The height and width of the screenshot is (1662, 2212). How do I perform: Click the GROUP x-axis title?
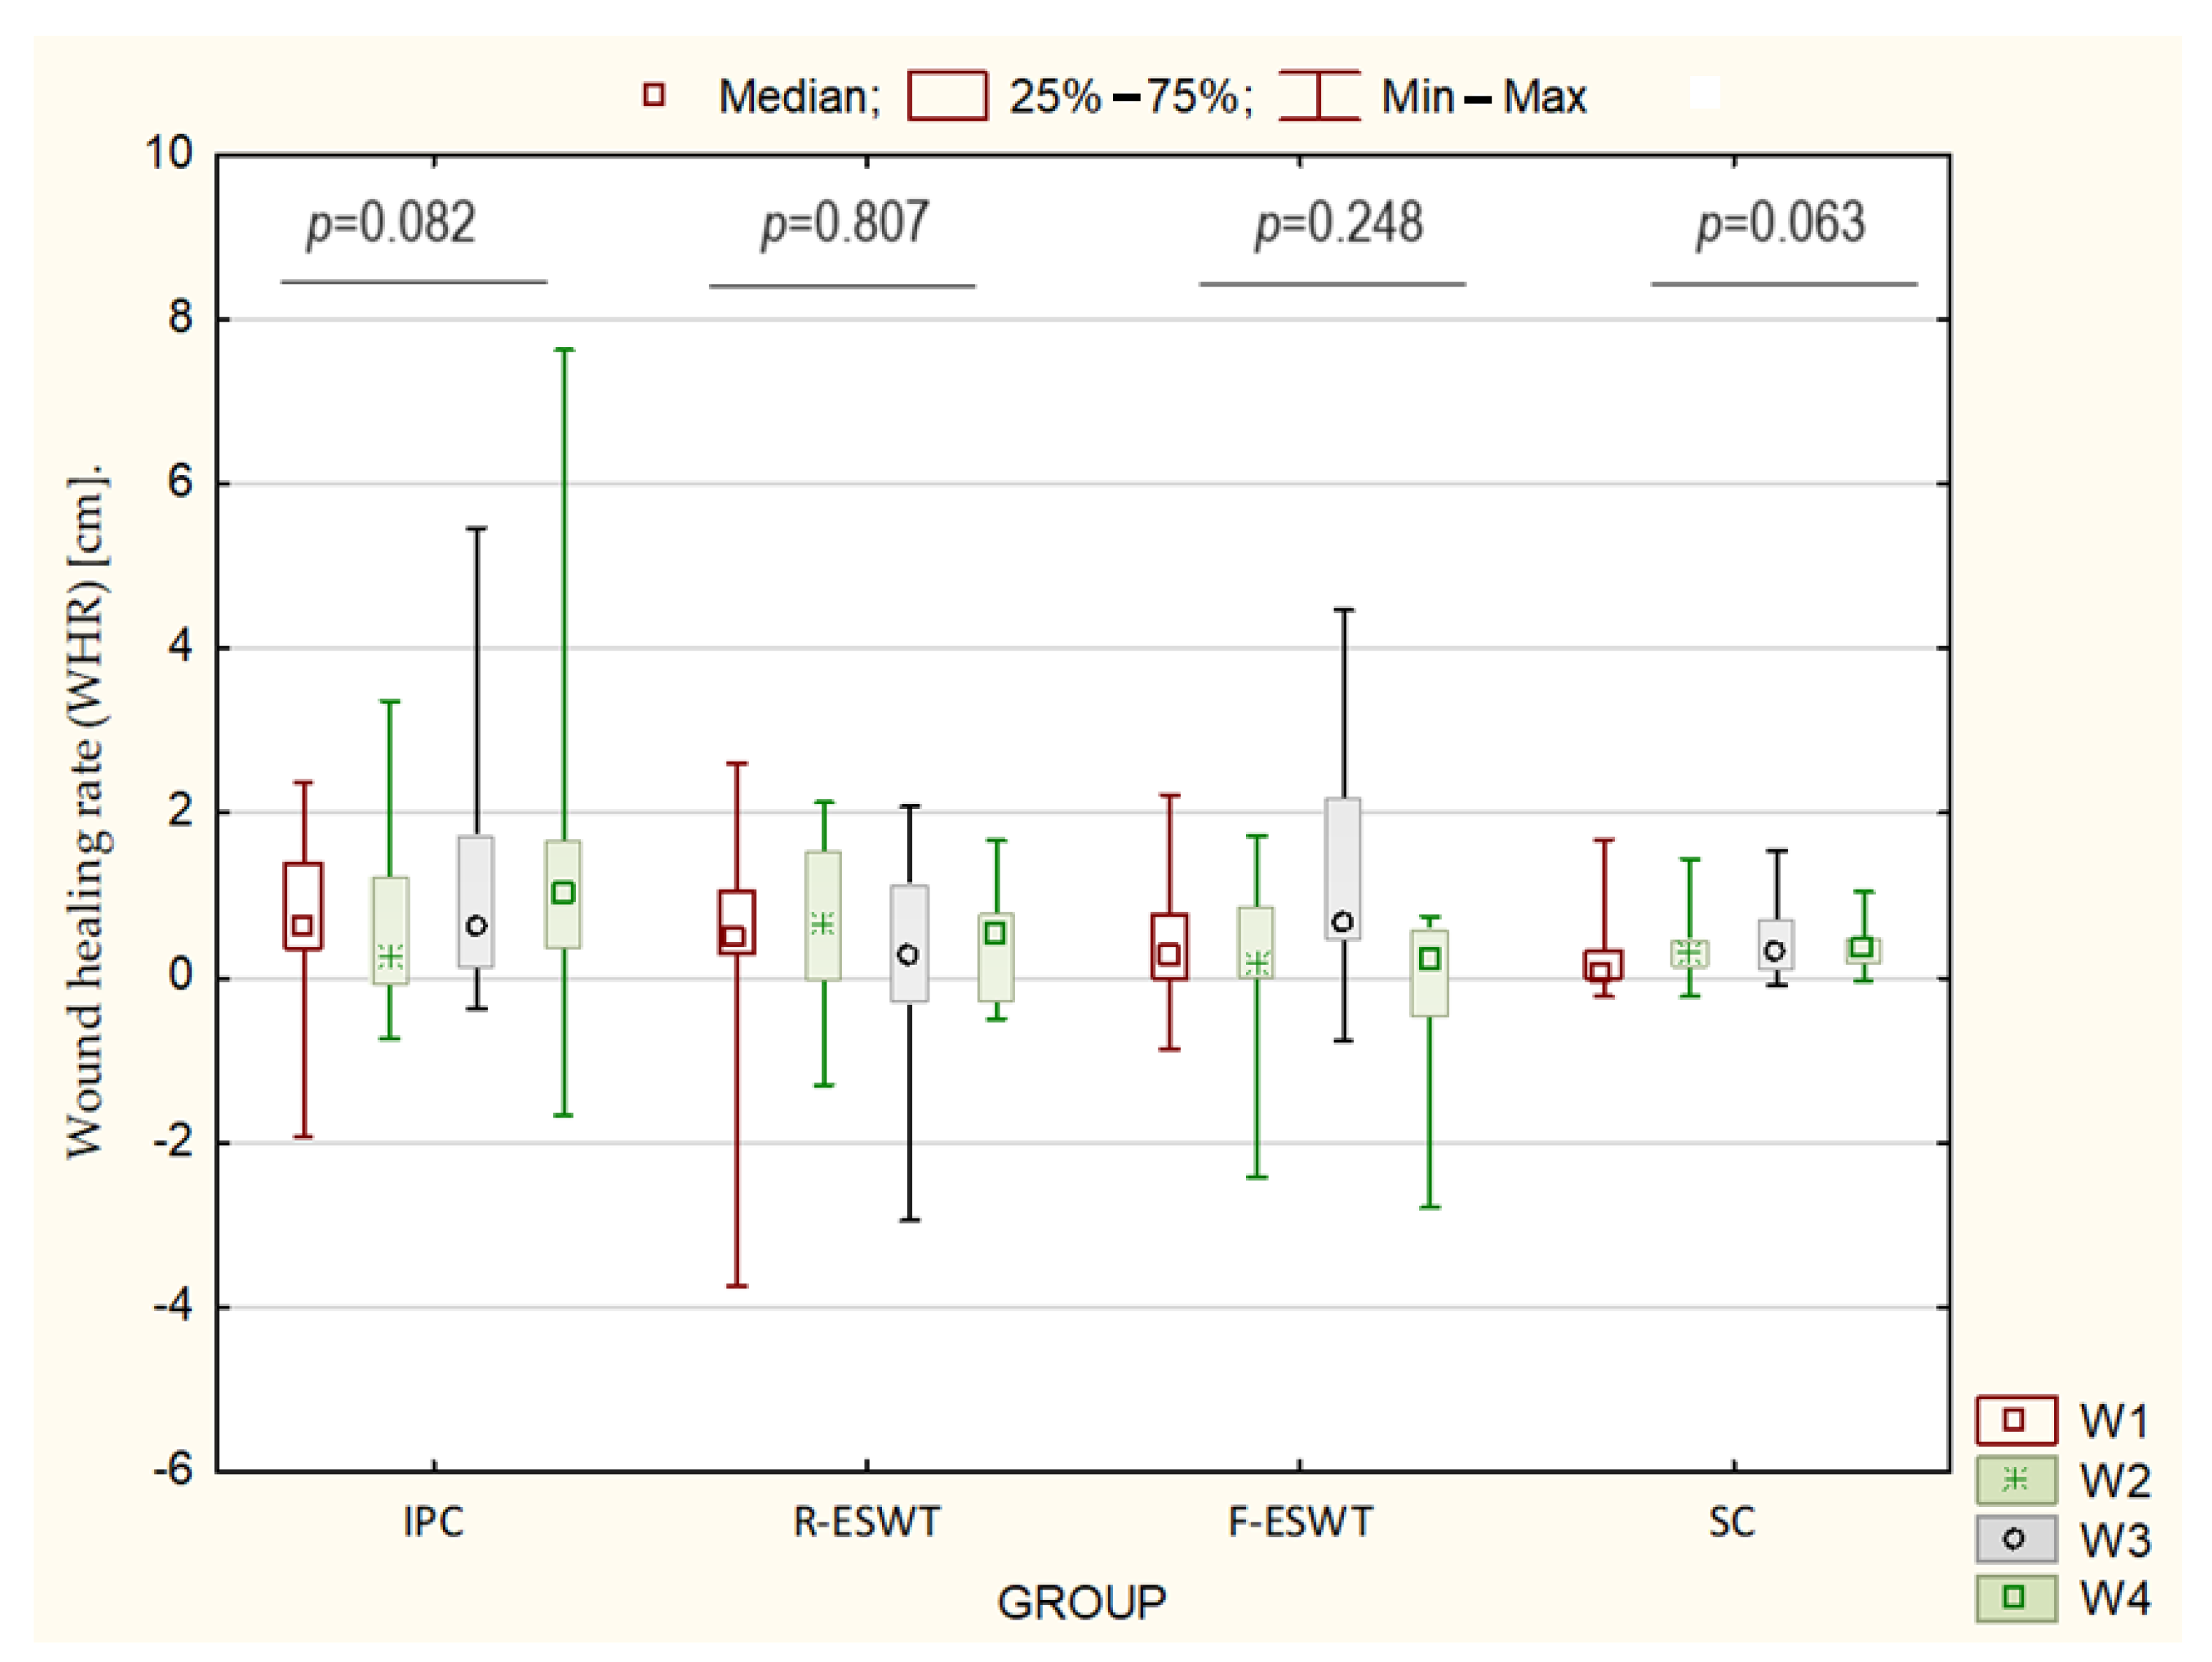(1081, 1602)
